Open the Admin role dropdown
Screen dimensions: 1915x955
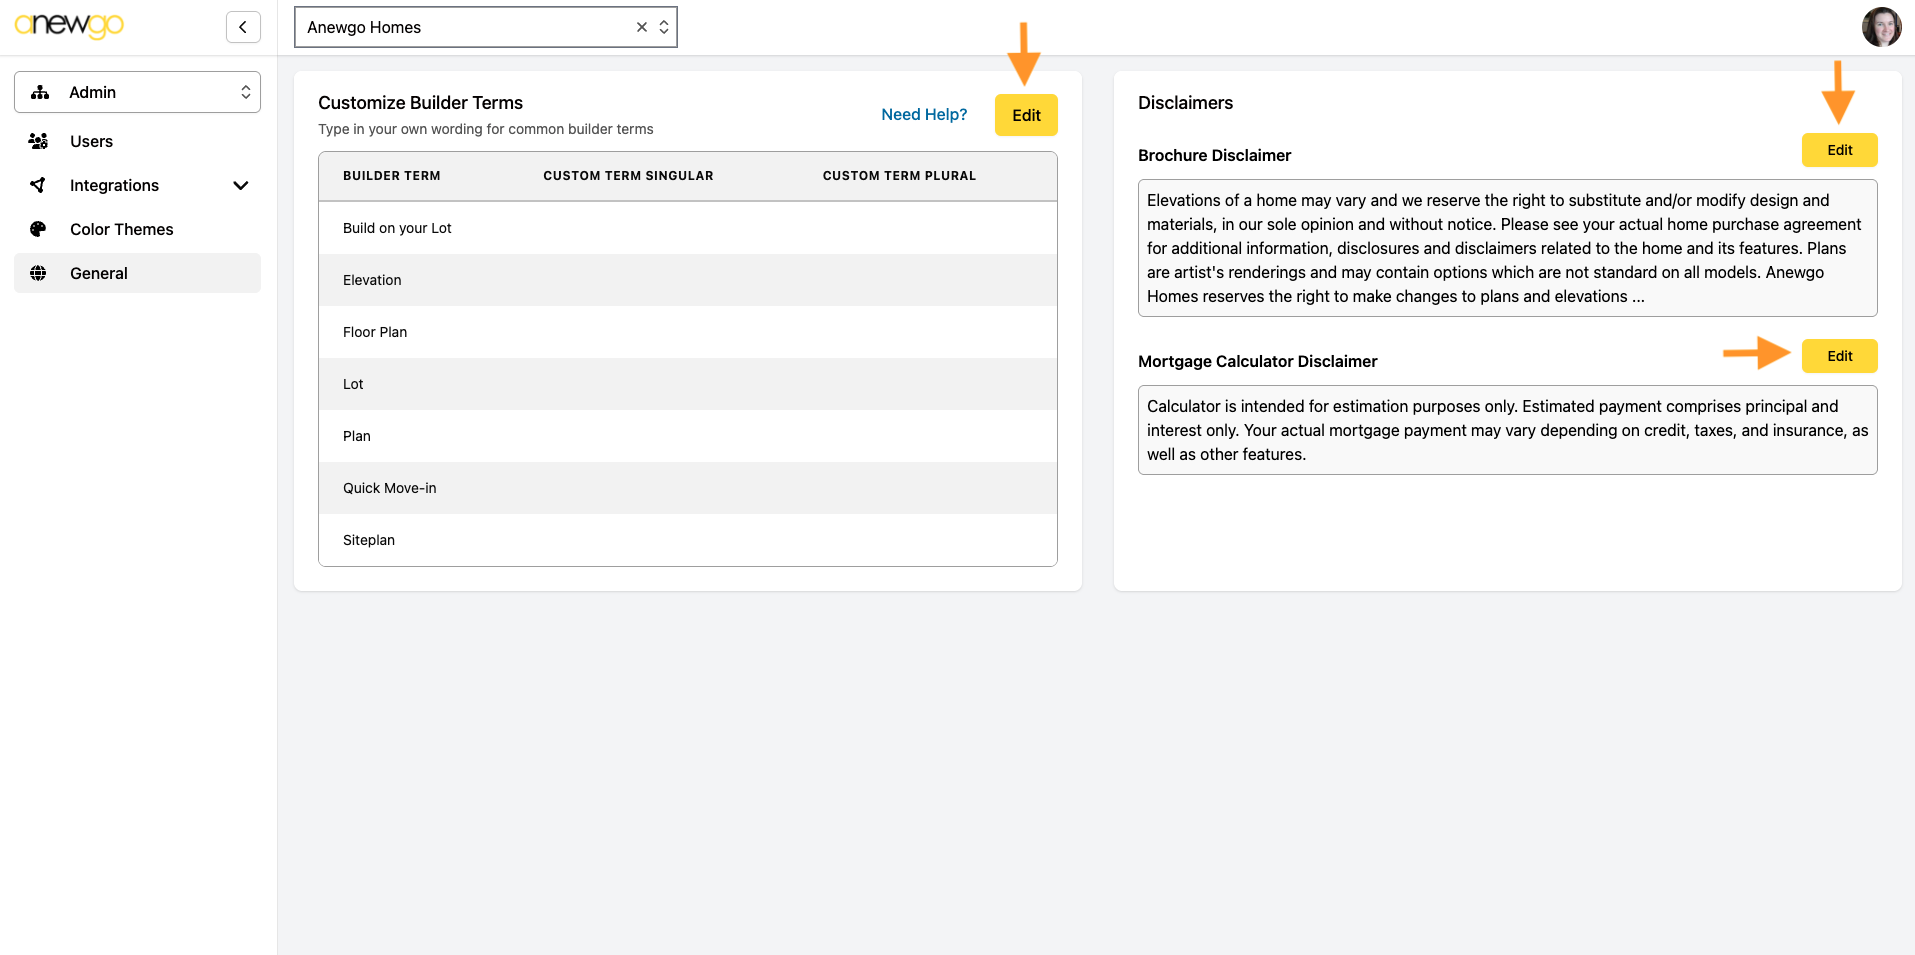click(137, 92)
